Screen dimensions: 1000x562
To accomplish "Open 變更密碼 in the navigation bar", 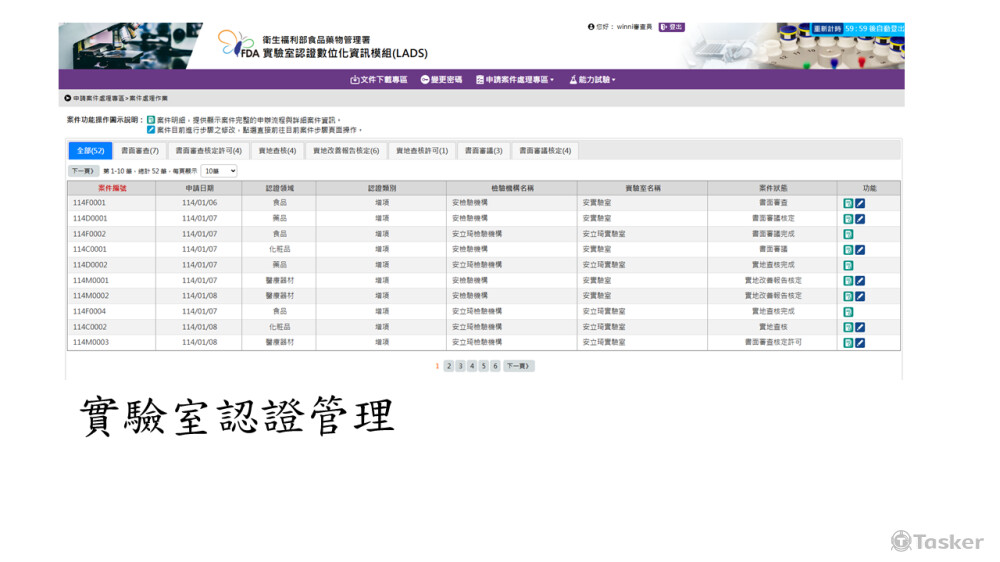I will [x=441, y=80].
